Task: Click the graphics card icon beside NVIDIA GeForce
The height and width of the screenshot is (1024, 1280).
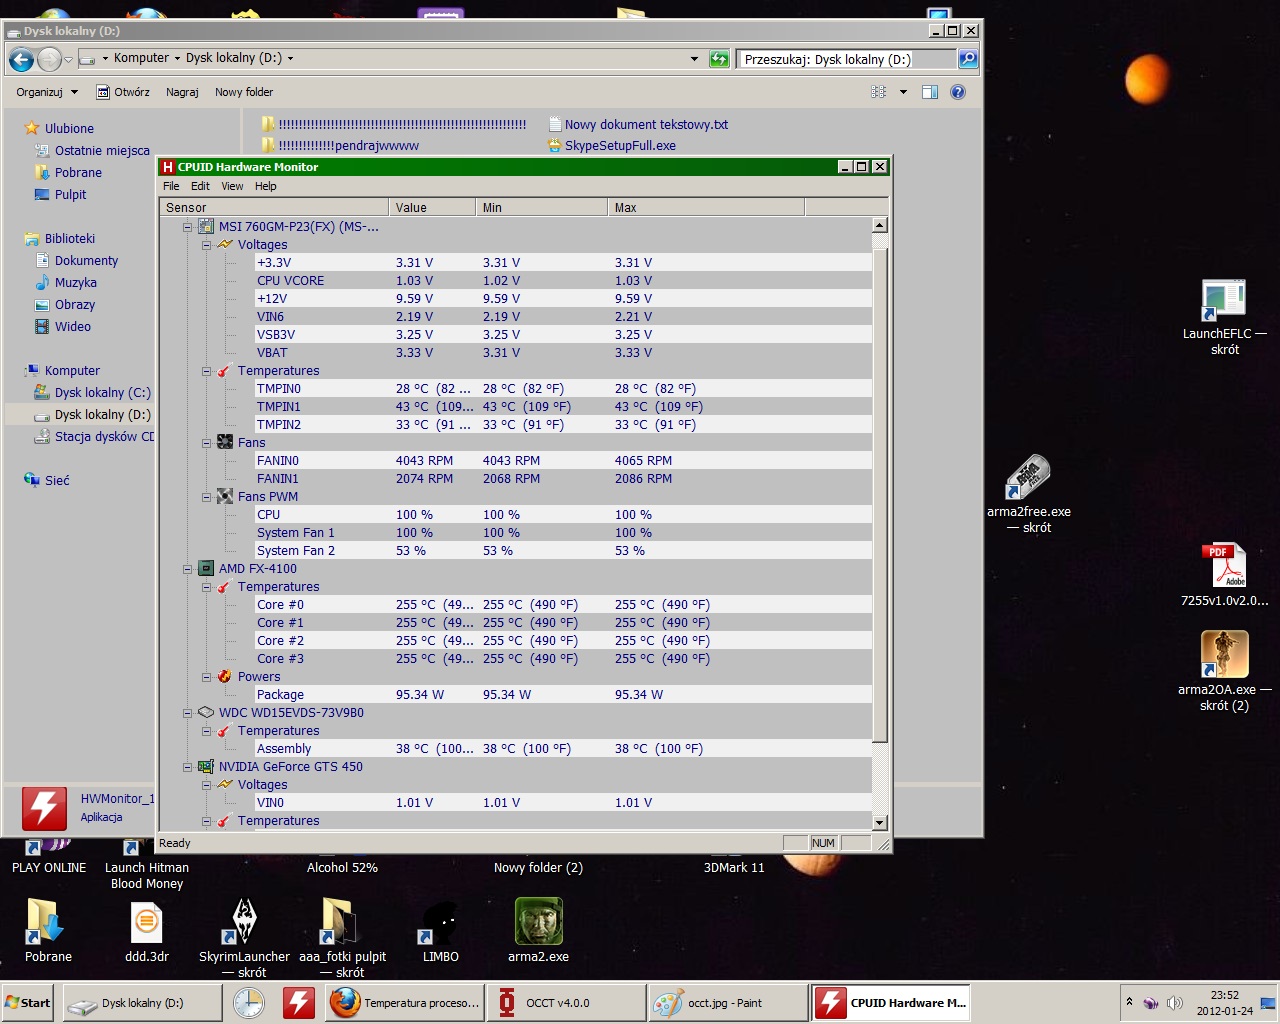Action: coord(206,767)
